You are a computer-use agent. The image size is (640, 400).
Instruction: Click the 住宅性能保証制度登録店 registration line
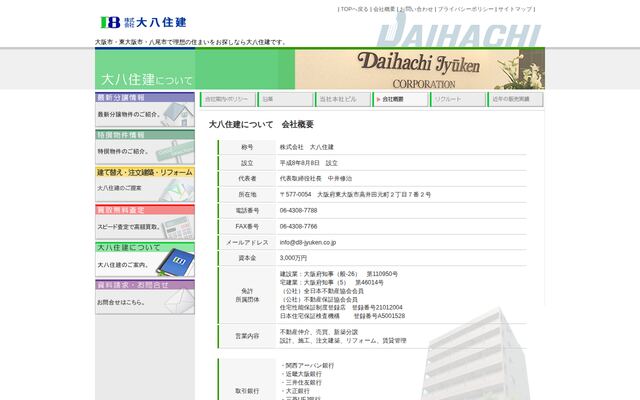point(341,307)
